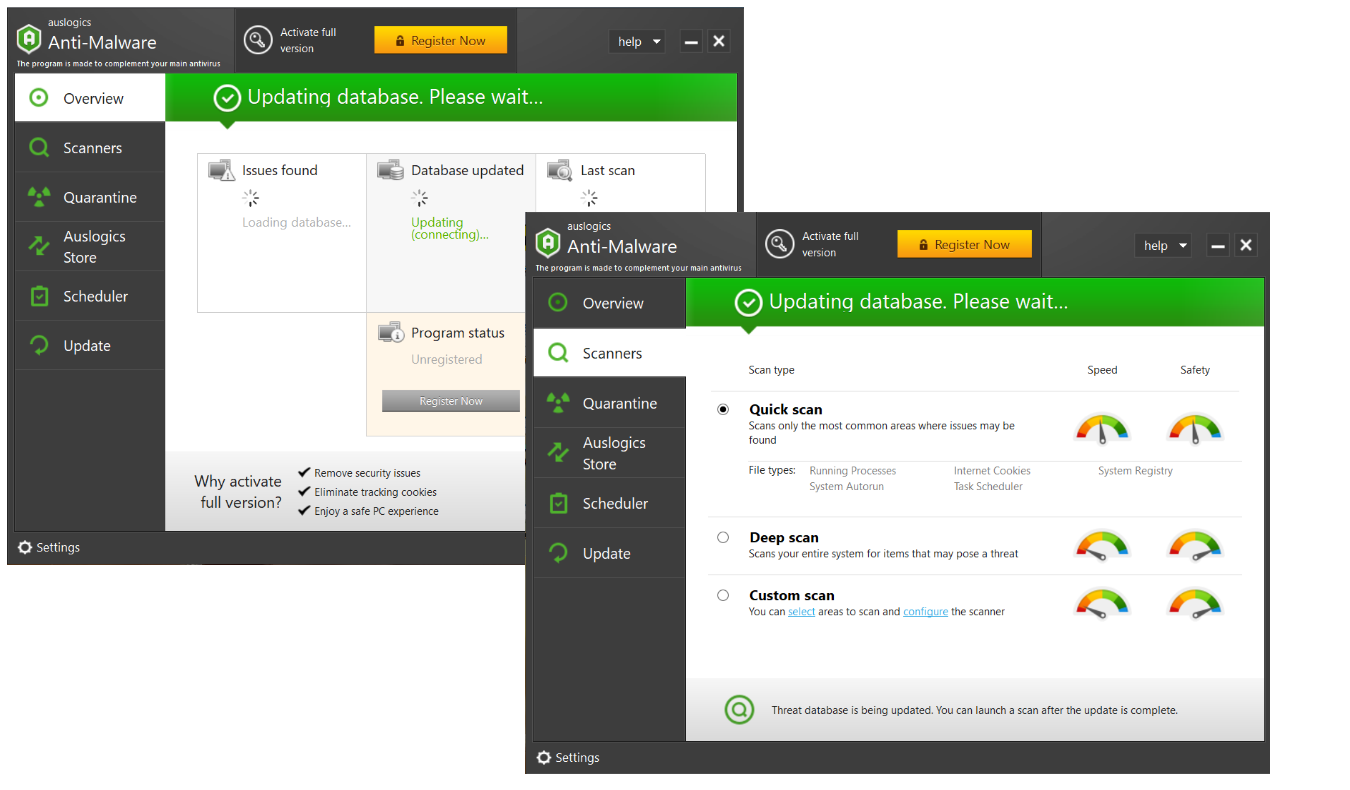Click Quick scan speed gauge
The height and width of the screenshot is (790, 1350).
click(1101, 429)
